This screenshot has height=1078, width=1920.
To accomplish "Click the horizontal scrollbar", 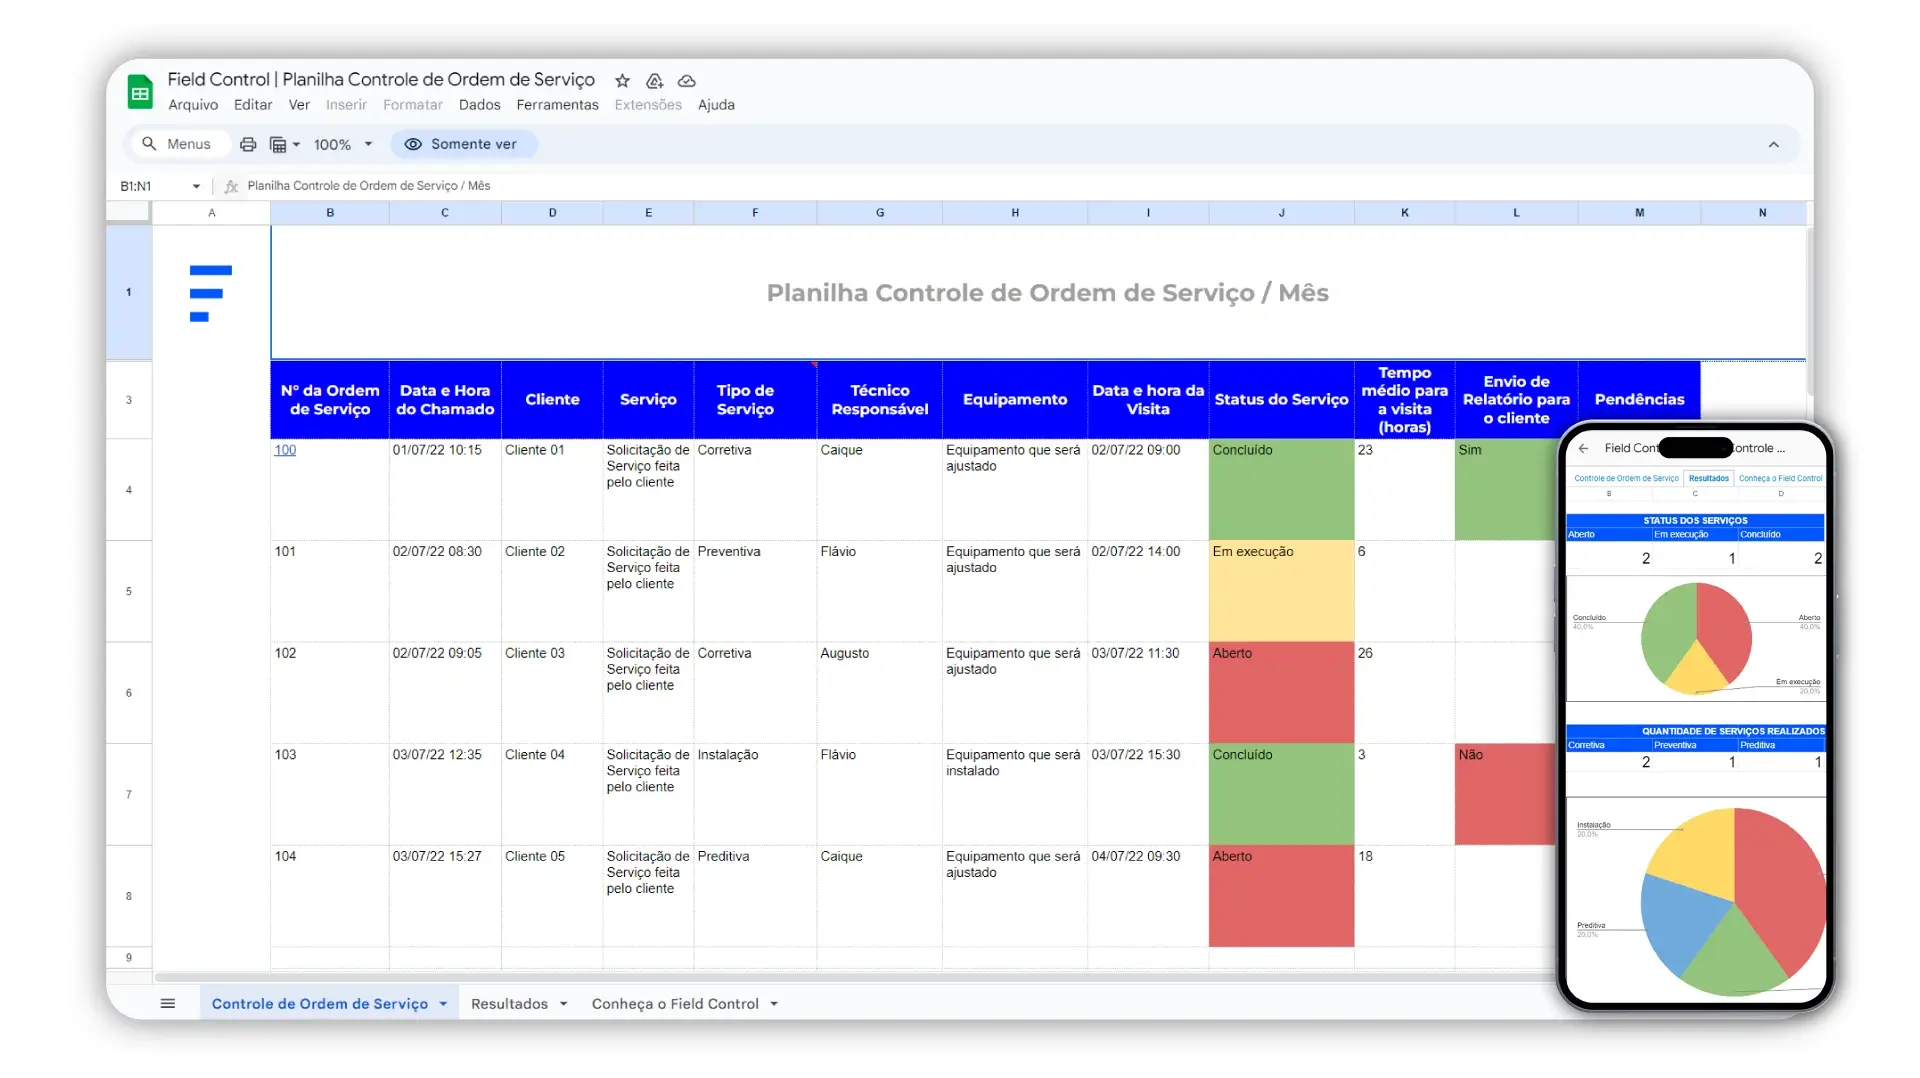I will (855, 977).
